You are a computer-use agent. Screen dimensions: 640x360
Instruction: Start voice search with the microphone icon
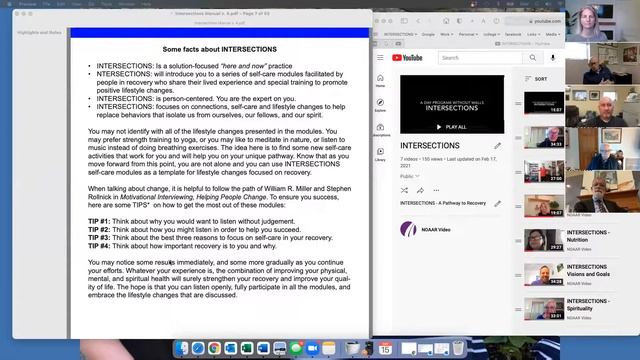(x=553, y=58)
